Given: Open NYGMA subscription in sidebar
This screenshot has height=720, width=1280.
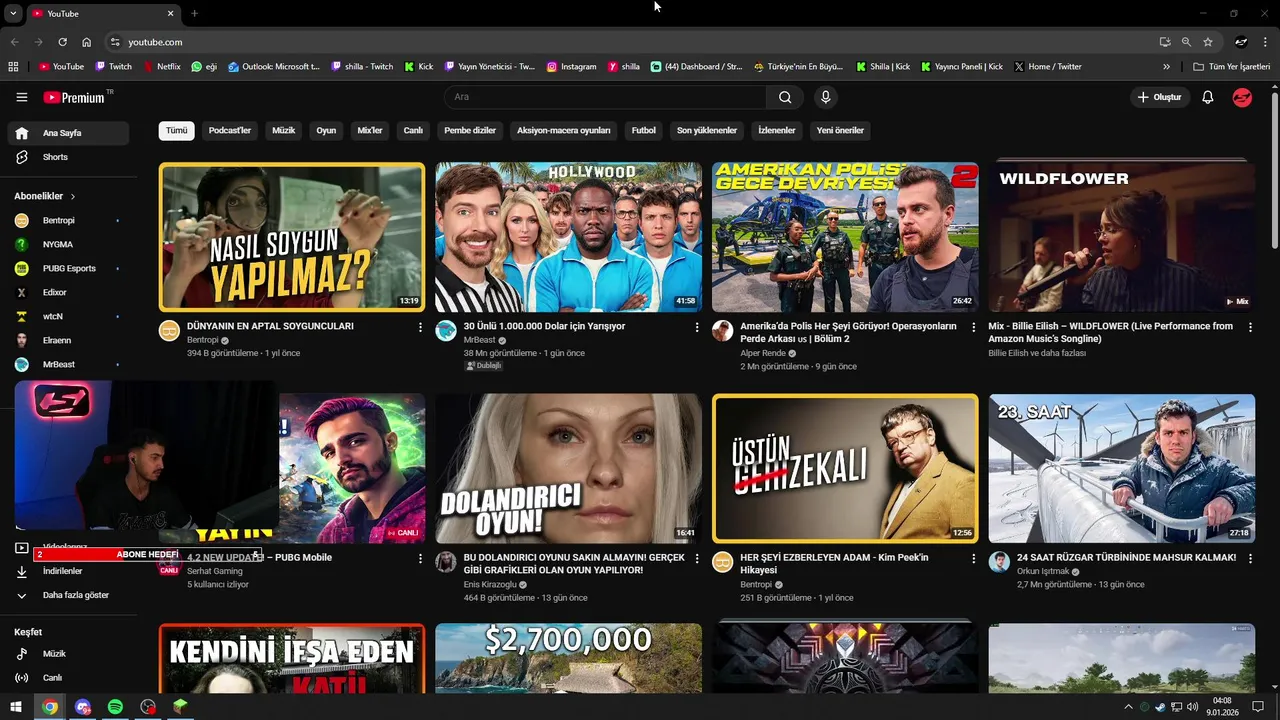Looking at the screenshot, I should click(68, 244).
